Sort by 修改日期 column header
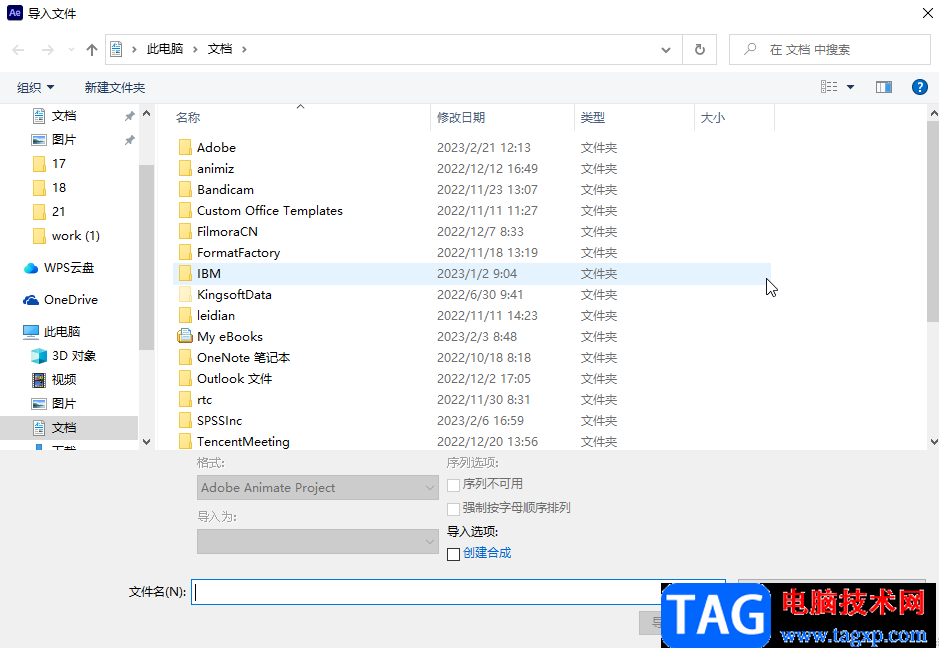This screenshot has width=939, height=648. (461, 117)
